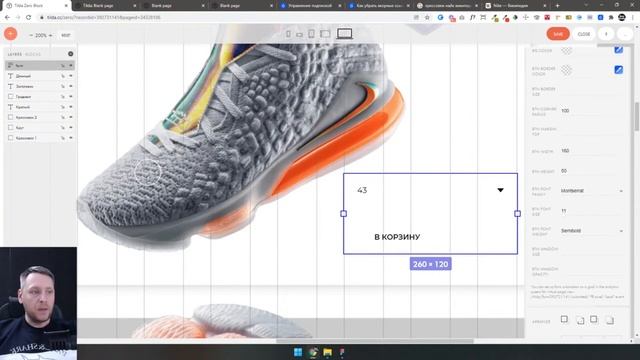The height and width of the screenshot is (360, 640).
Task: Switch to tablet portrait device view
Action: coord(311,34)
